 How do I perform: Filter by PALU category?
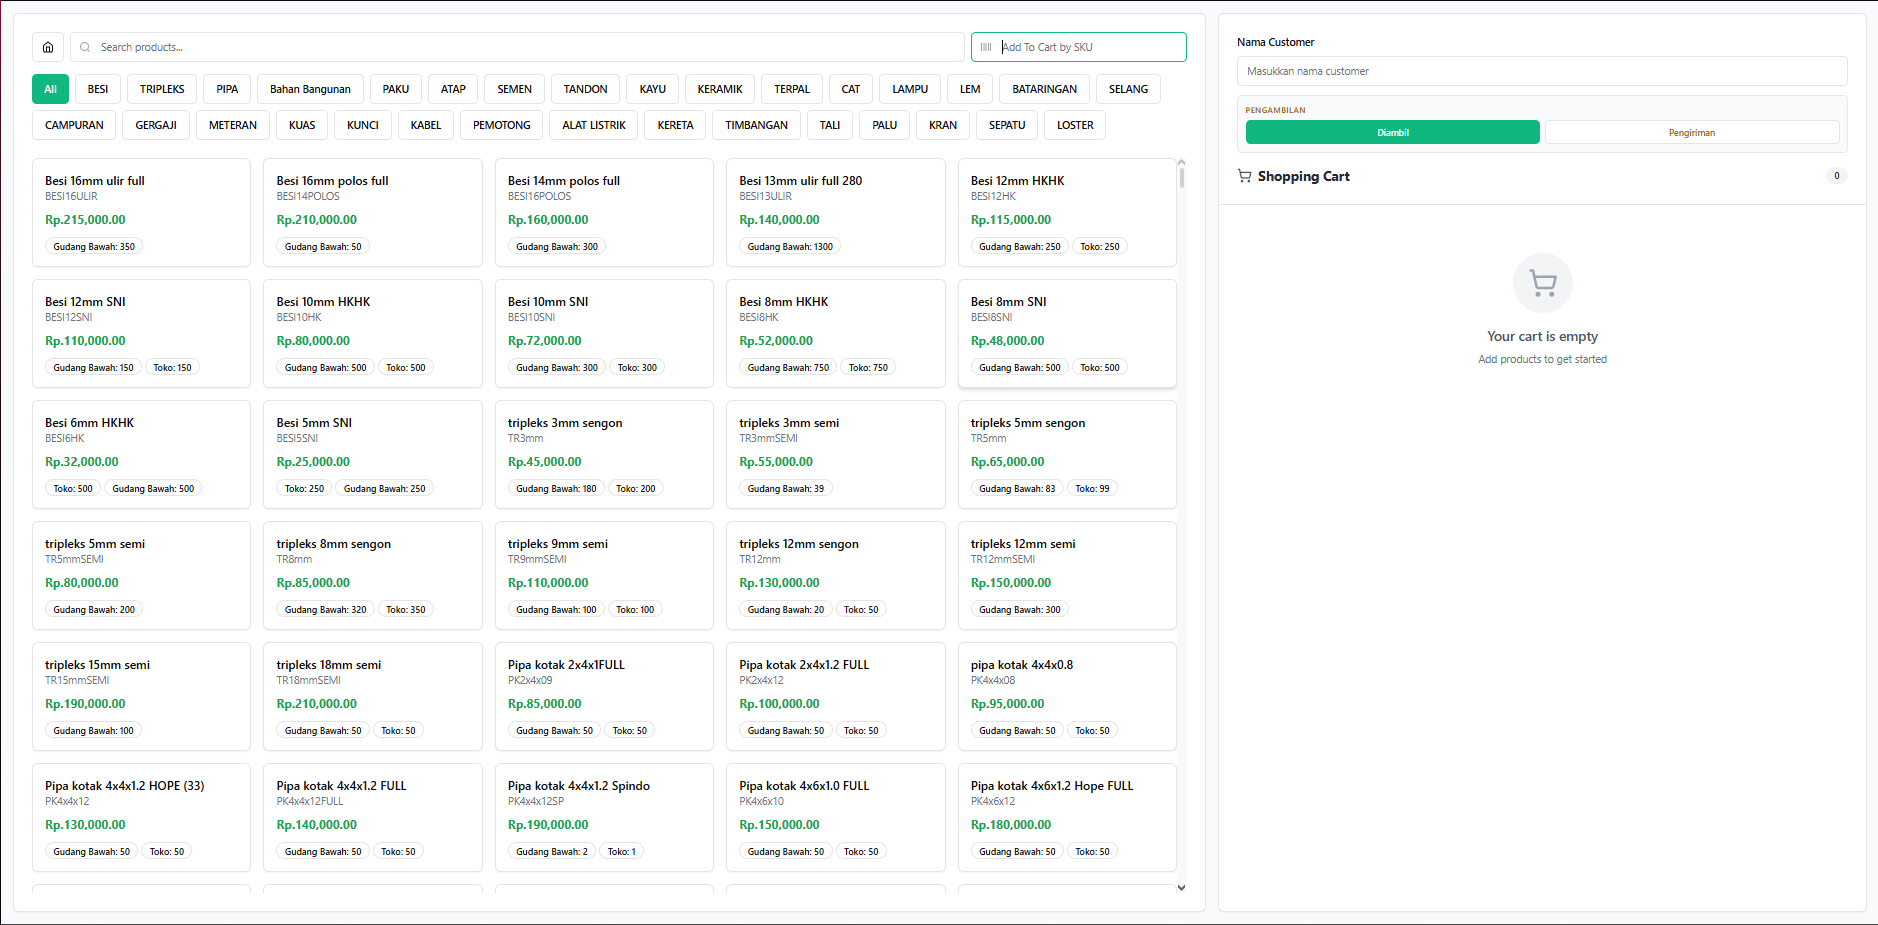click(885, 125)
